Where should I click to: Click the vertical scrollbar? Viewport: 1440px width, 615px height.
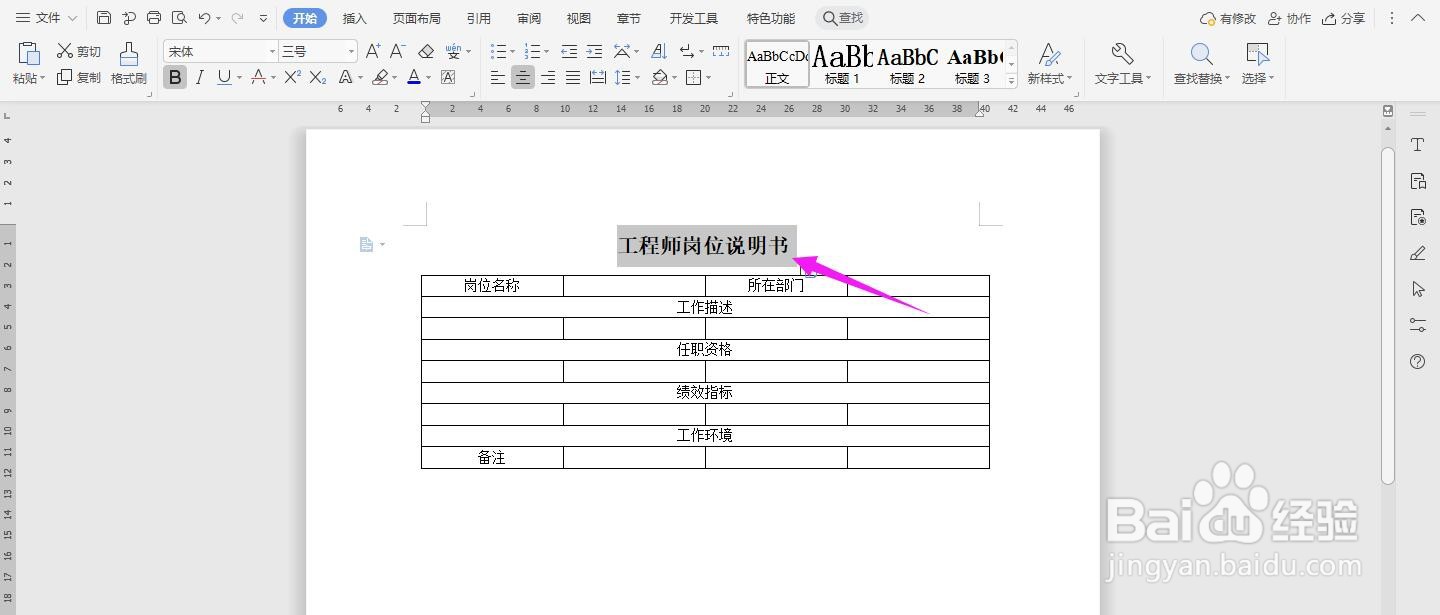point(1388,315)
